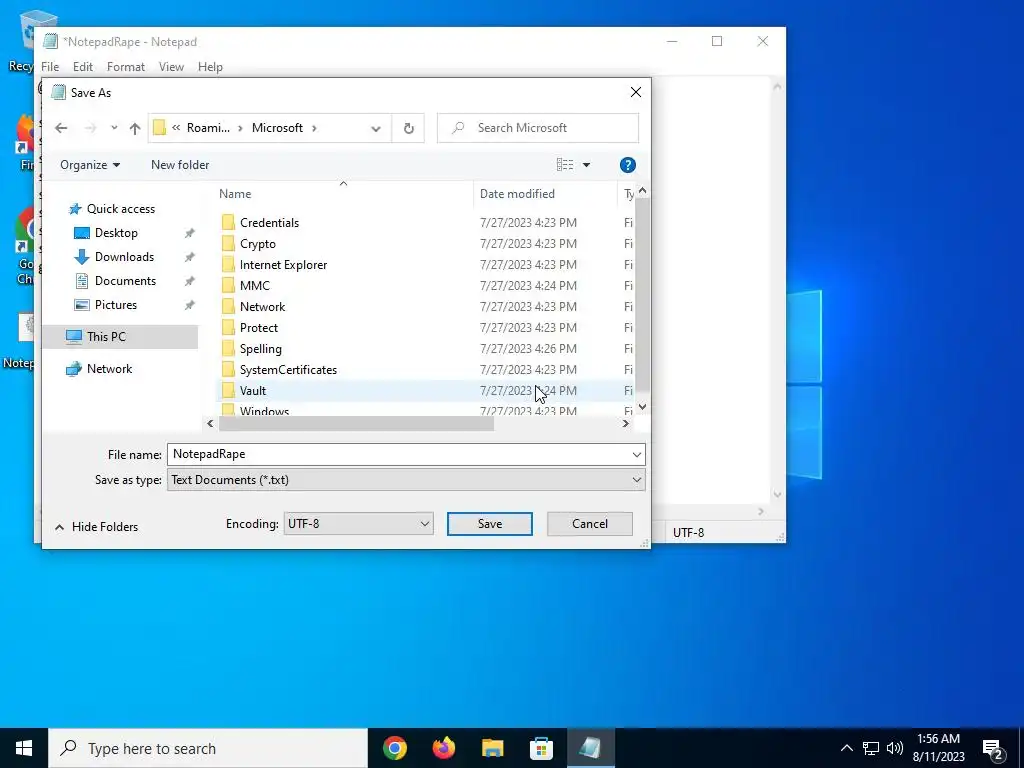
Task: Go up one folder level arrow
Action: point(135,128)
